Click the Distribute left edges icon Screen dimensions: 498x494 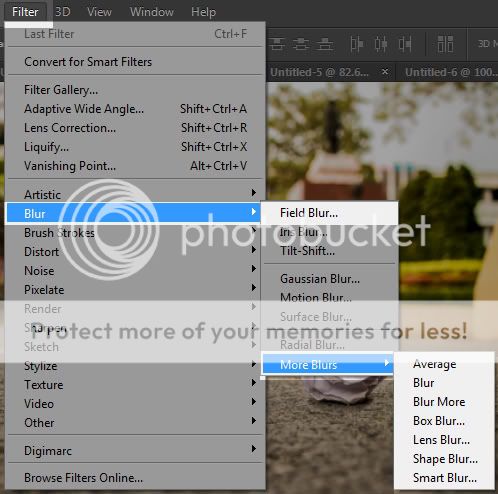pyautogui.click(x=356, y=44)
